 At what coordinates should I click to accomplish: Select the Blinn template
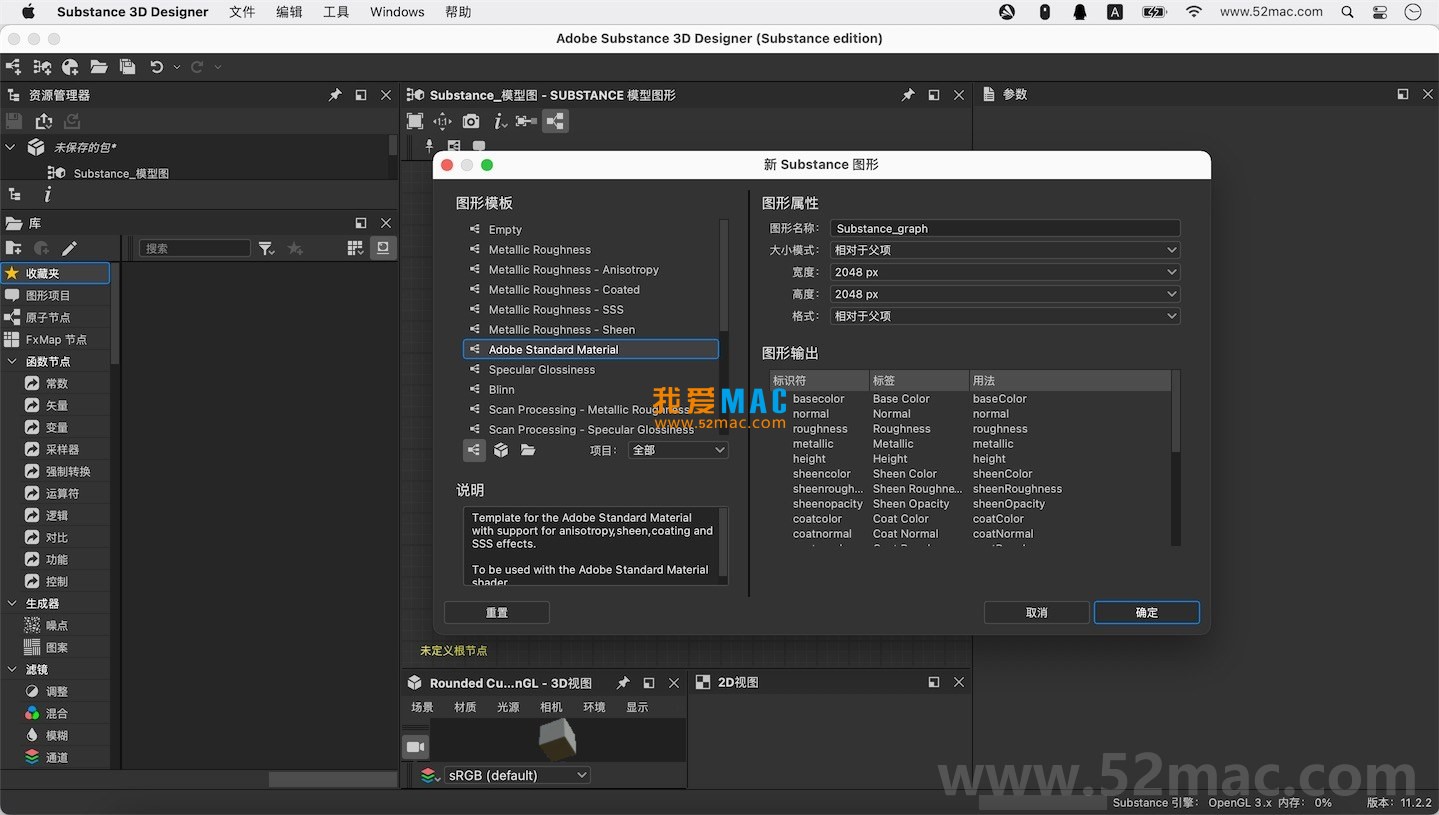point(591,390)
